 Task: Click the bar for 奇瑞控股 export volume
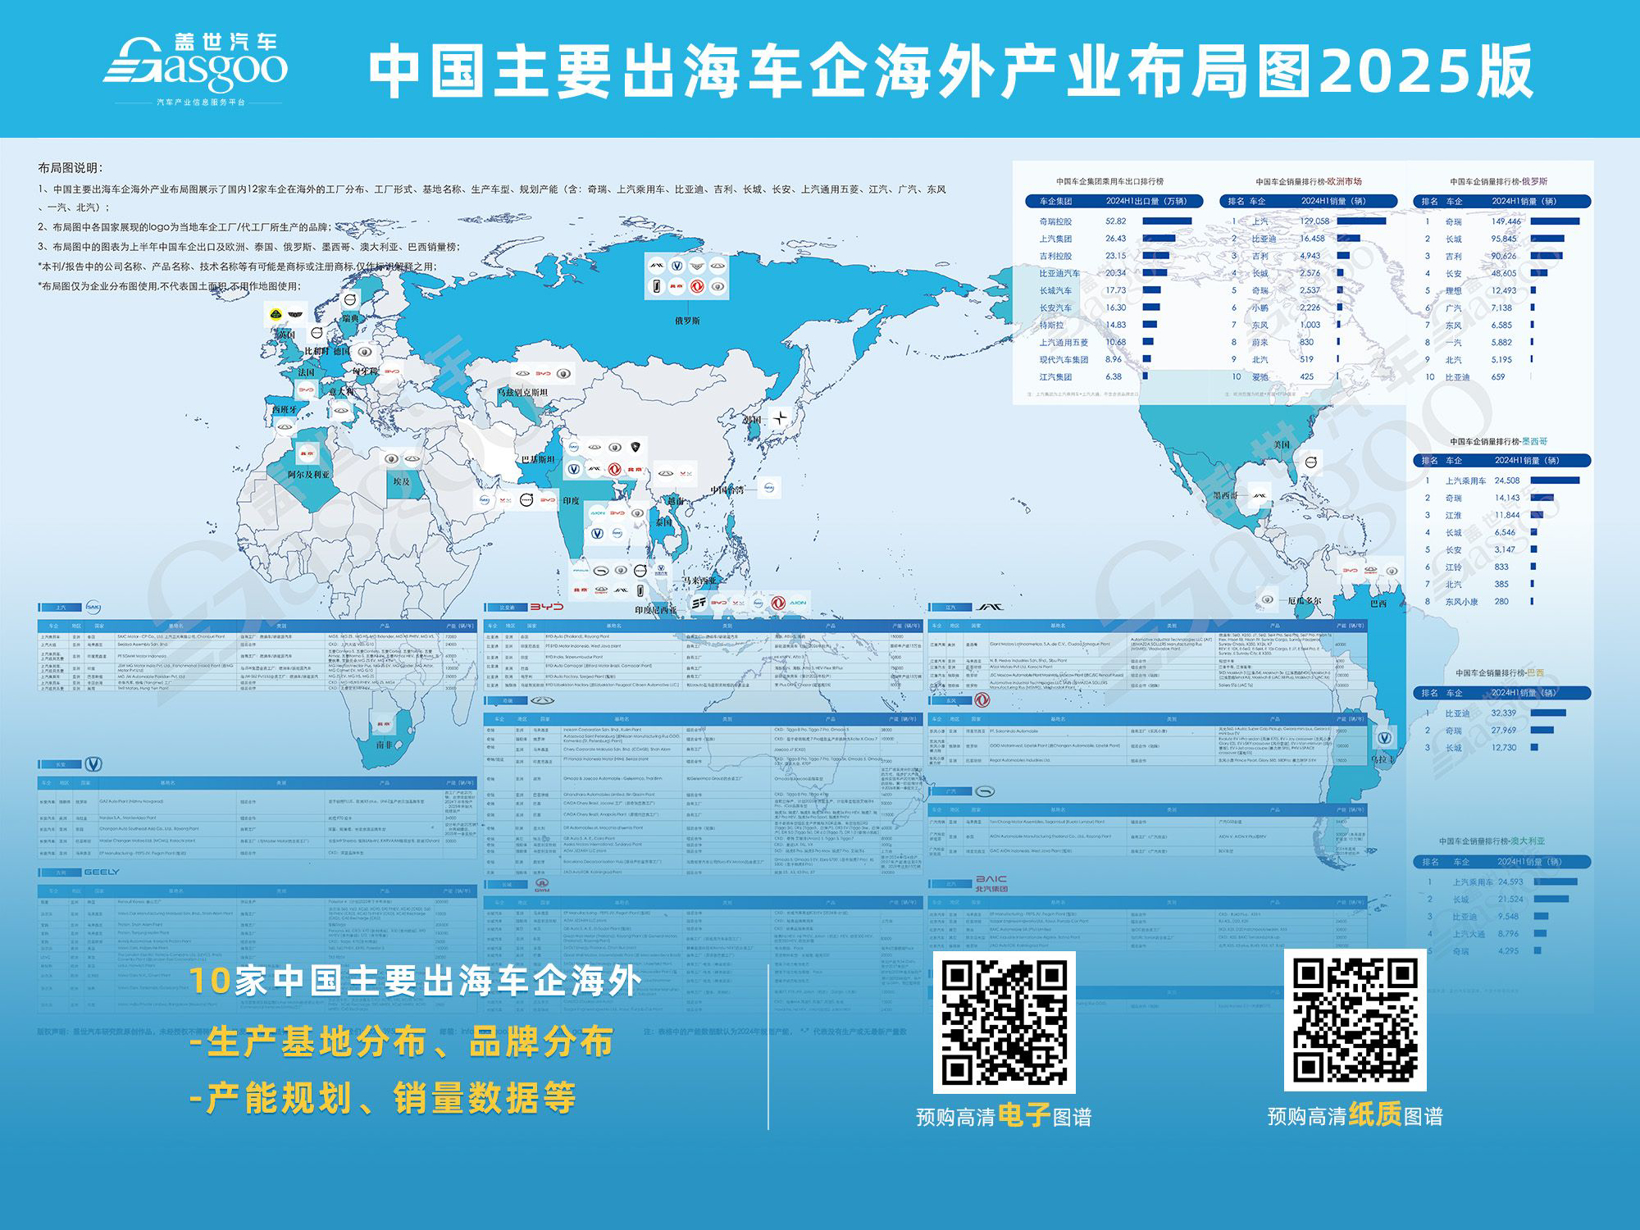point(1167,221)
